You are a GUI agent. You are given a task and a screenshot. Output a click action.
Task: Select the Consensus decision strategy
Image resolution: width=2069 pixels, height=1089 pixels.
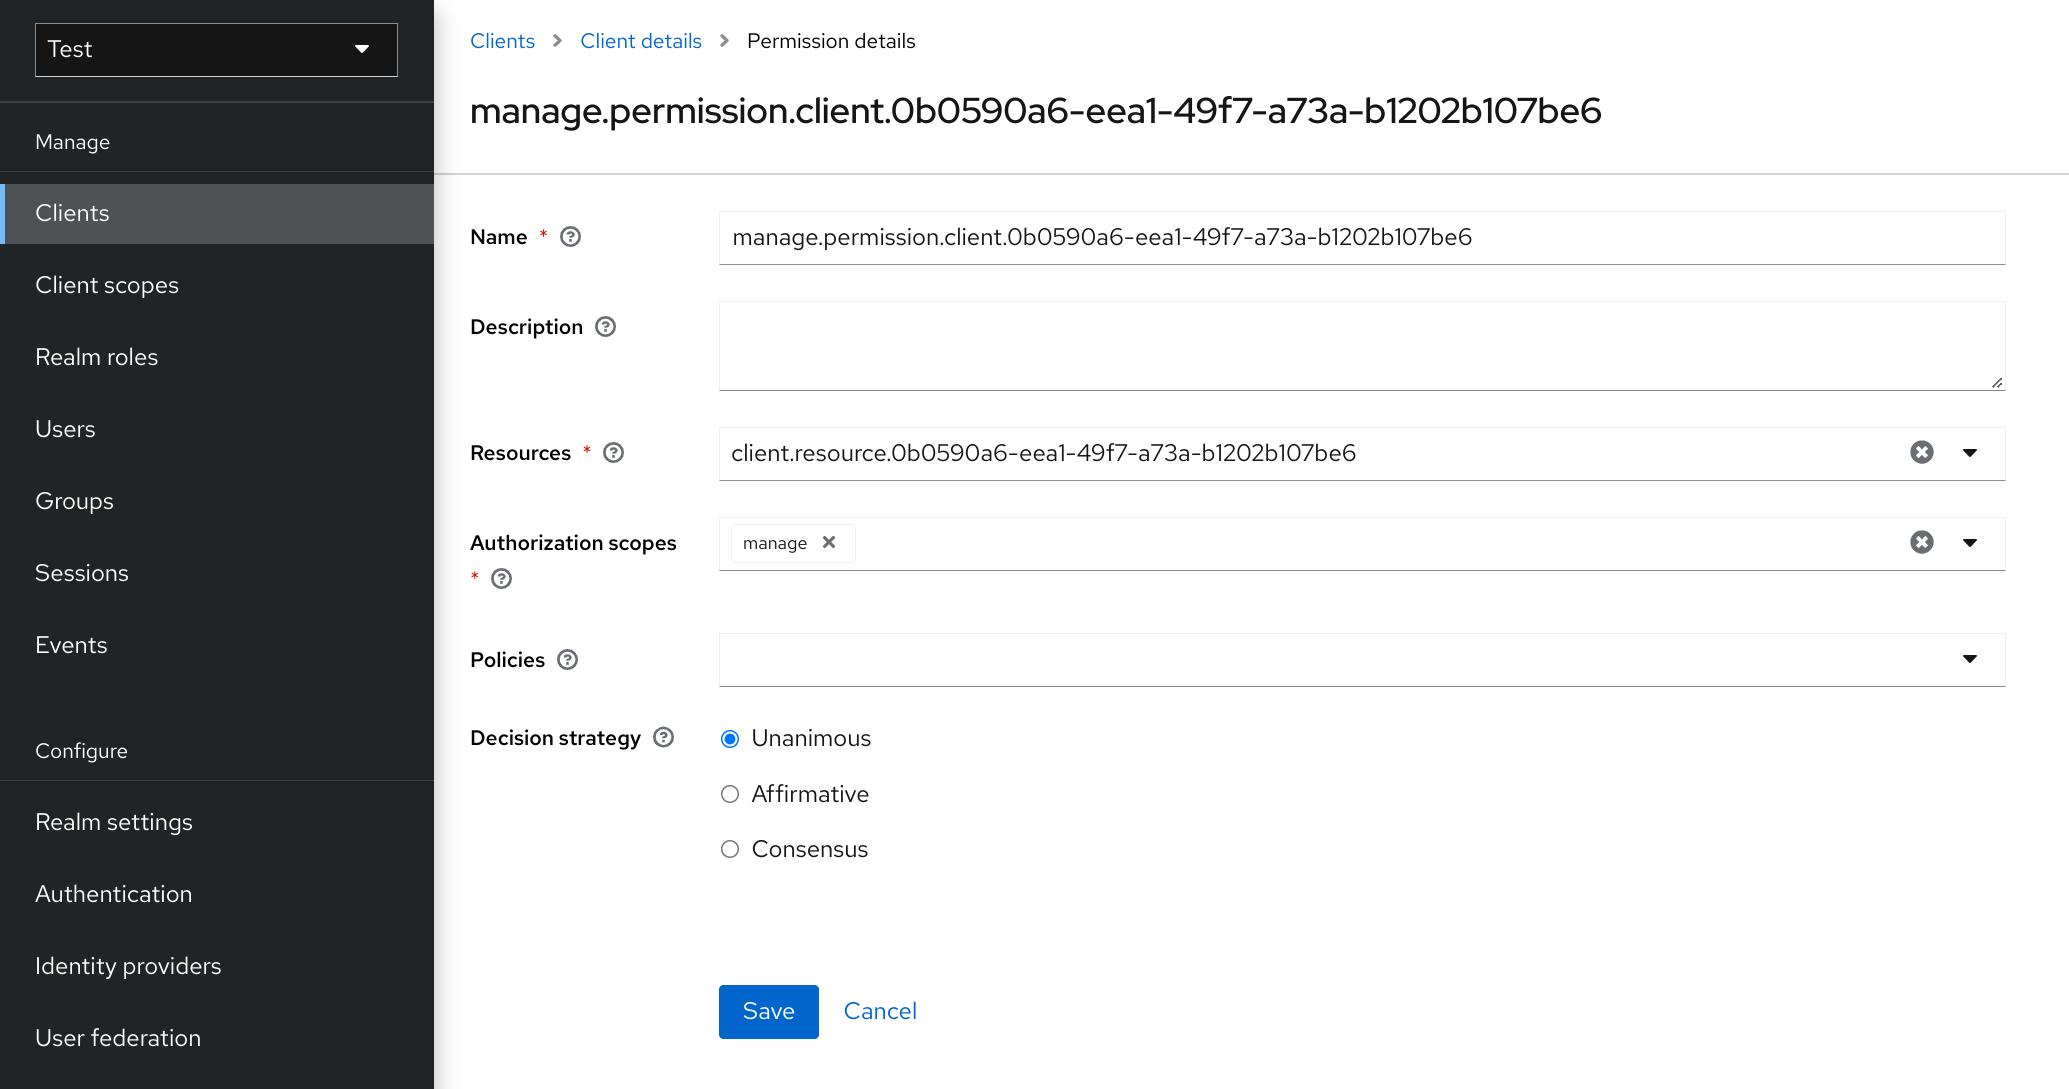730,848
